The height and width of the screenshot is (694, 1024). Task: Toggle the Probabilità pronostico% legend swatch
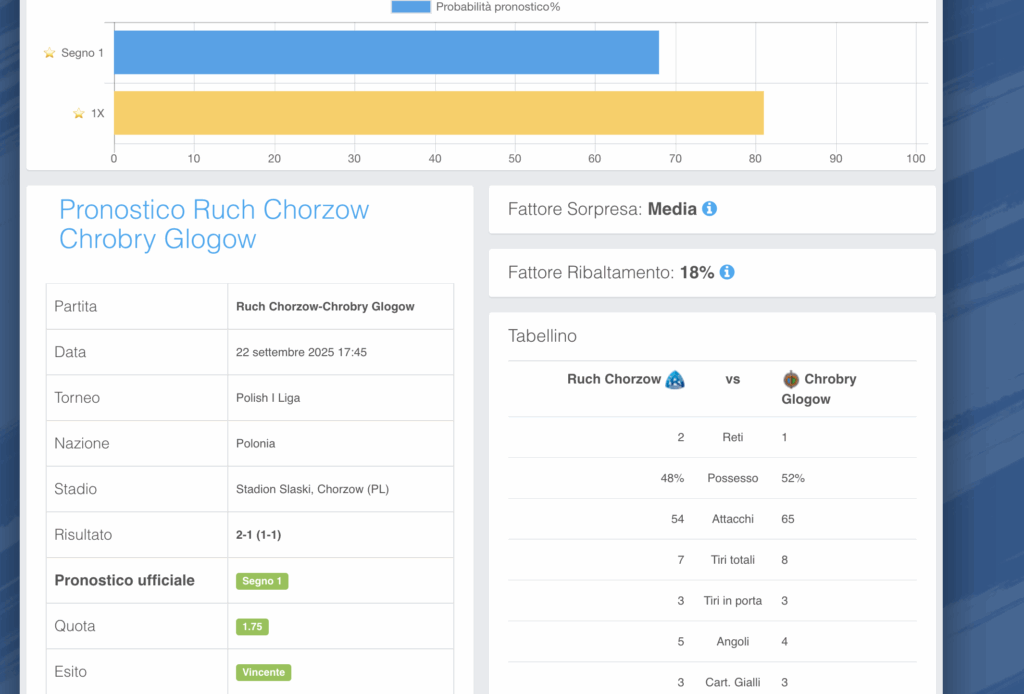pyautogui.click(x=411, y=7)
